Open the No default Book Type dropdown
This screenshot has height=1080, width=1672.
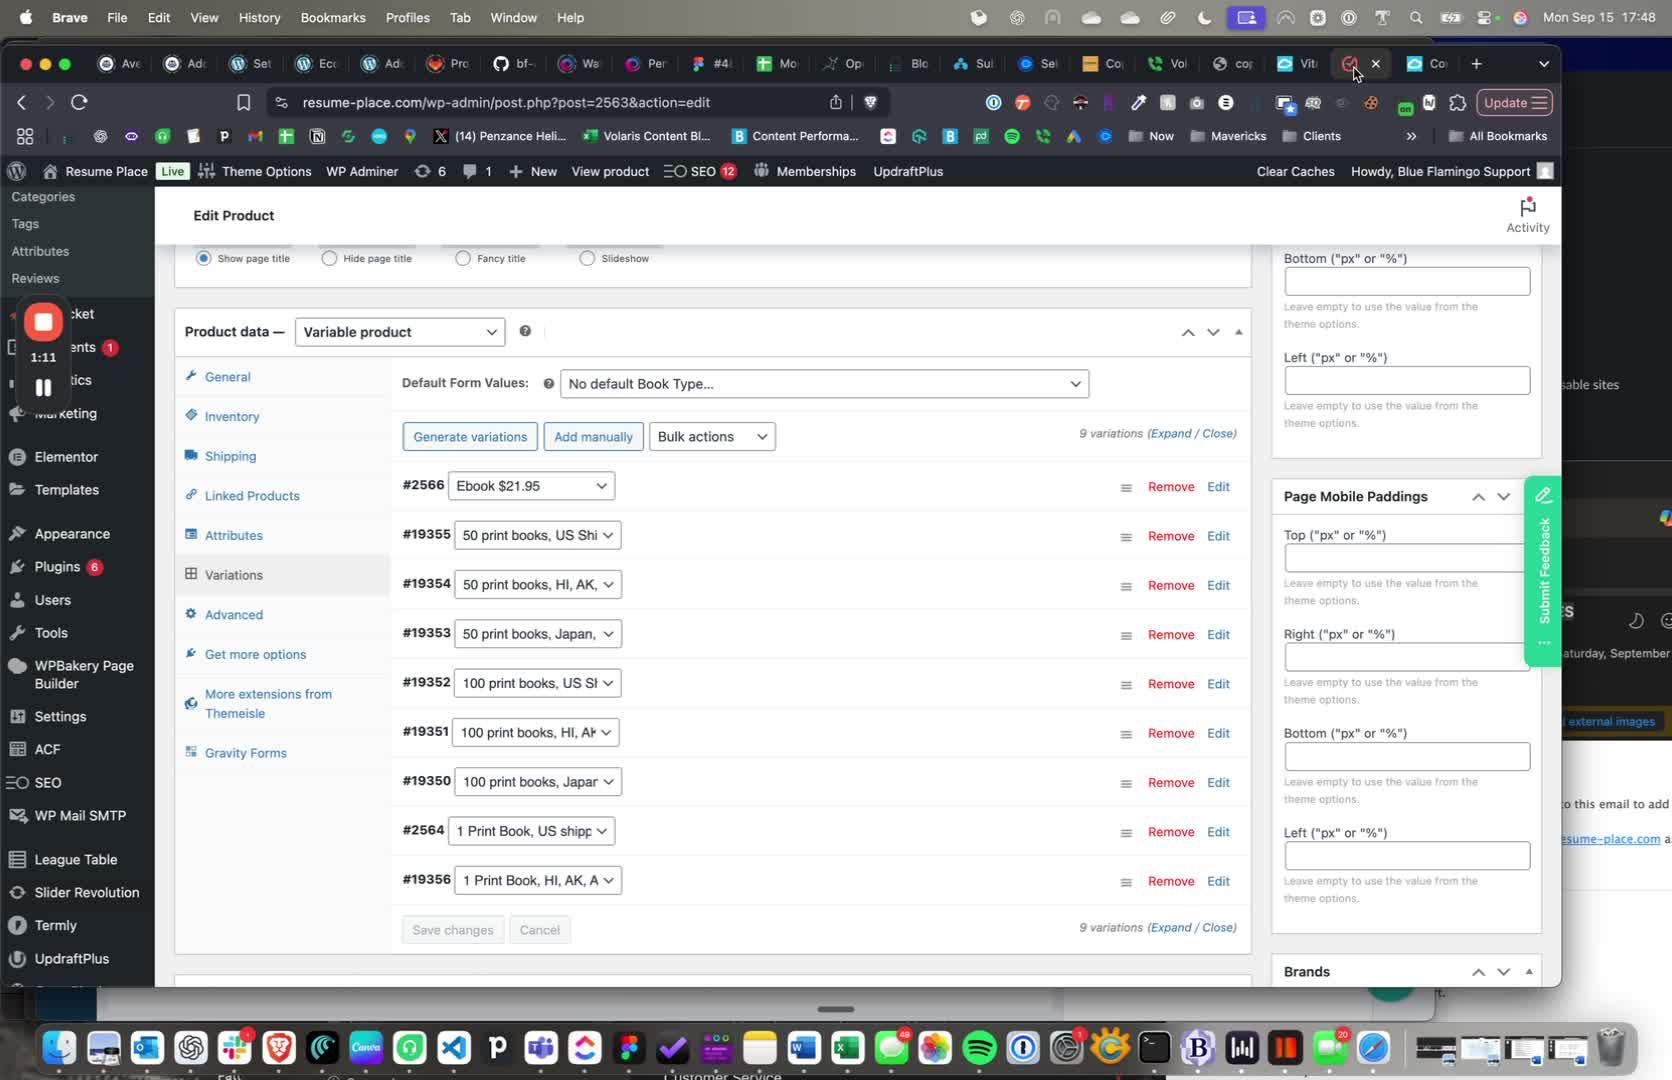[x=824, y=384]
